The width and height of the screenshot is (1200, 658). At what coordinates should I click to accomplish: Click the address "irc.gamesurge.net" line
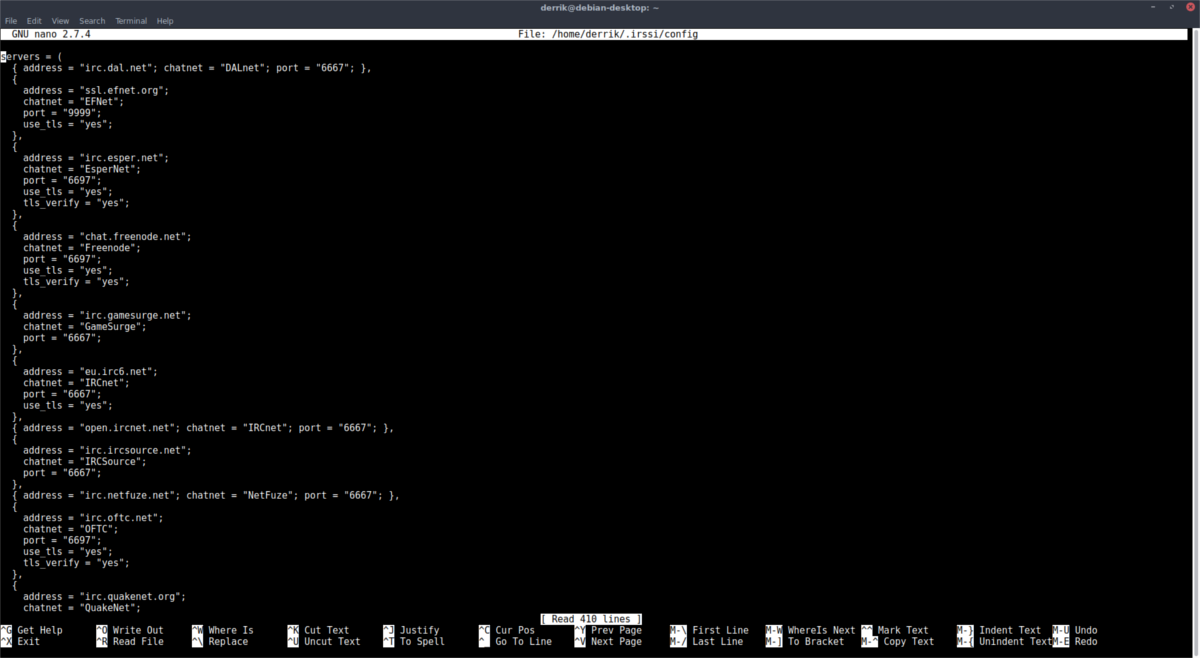[107, 315]
